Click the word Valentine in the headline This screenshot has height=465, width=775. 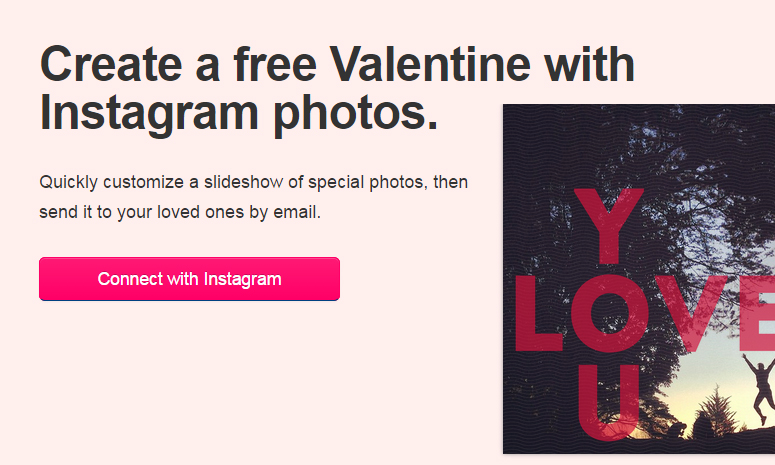tap(430, 64)
